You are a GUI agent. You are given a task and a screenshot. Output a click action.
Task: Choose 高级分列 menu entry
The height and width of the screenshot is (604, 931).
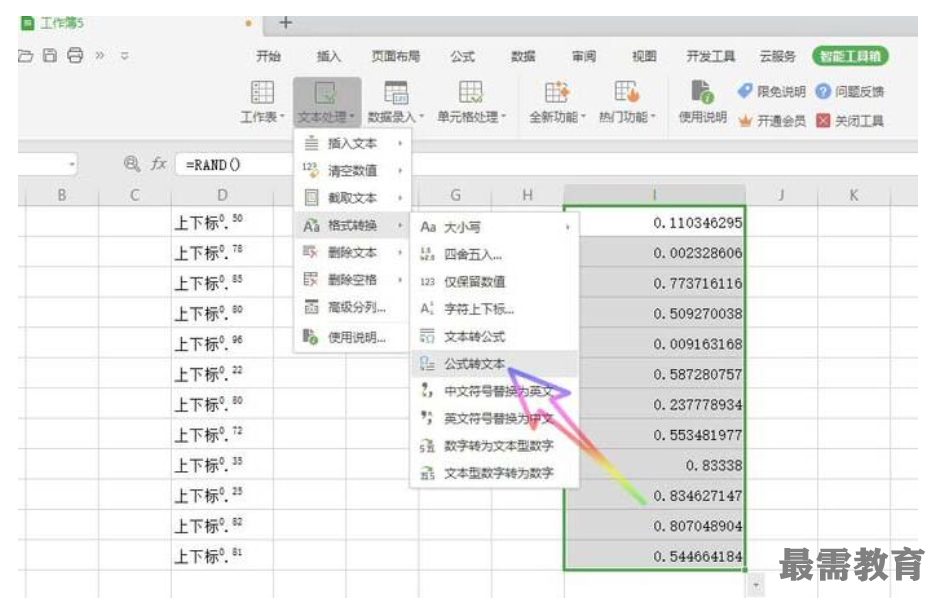353,307
